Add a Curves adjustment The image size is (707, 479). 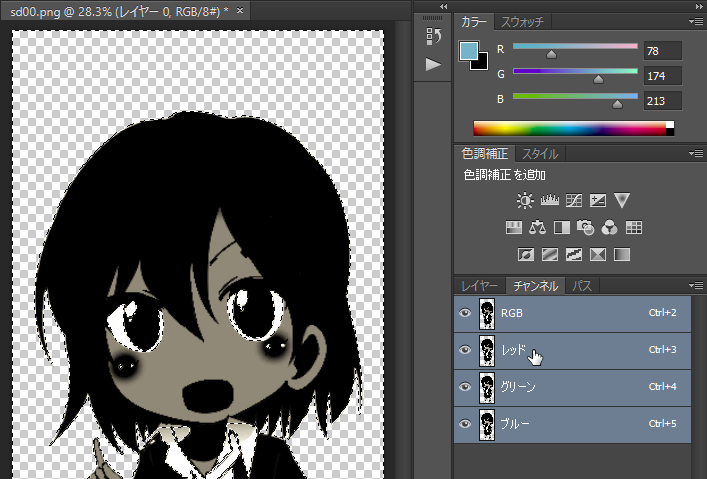point(573,200)
